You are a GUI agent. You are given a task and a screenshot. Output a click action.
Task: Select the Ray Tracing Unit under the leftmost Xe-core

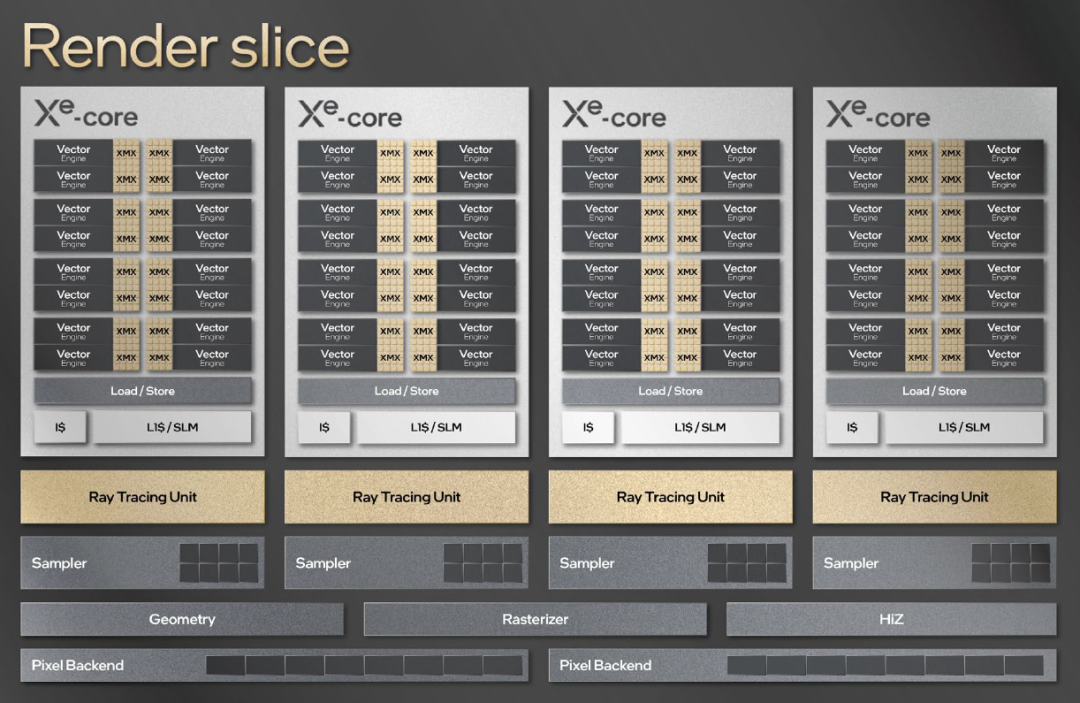pyautogui.click(x=143, y=496)
